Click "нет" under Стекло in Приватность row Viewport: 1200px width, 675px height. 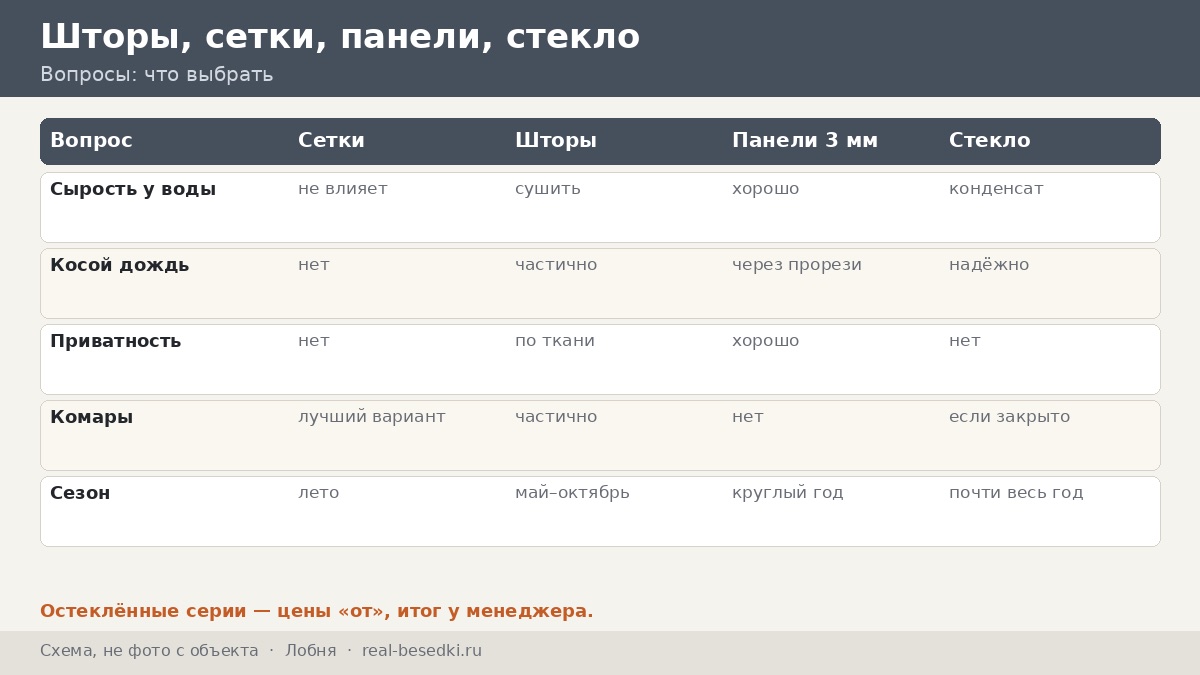tap(965, 341)
